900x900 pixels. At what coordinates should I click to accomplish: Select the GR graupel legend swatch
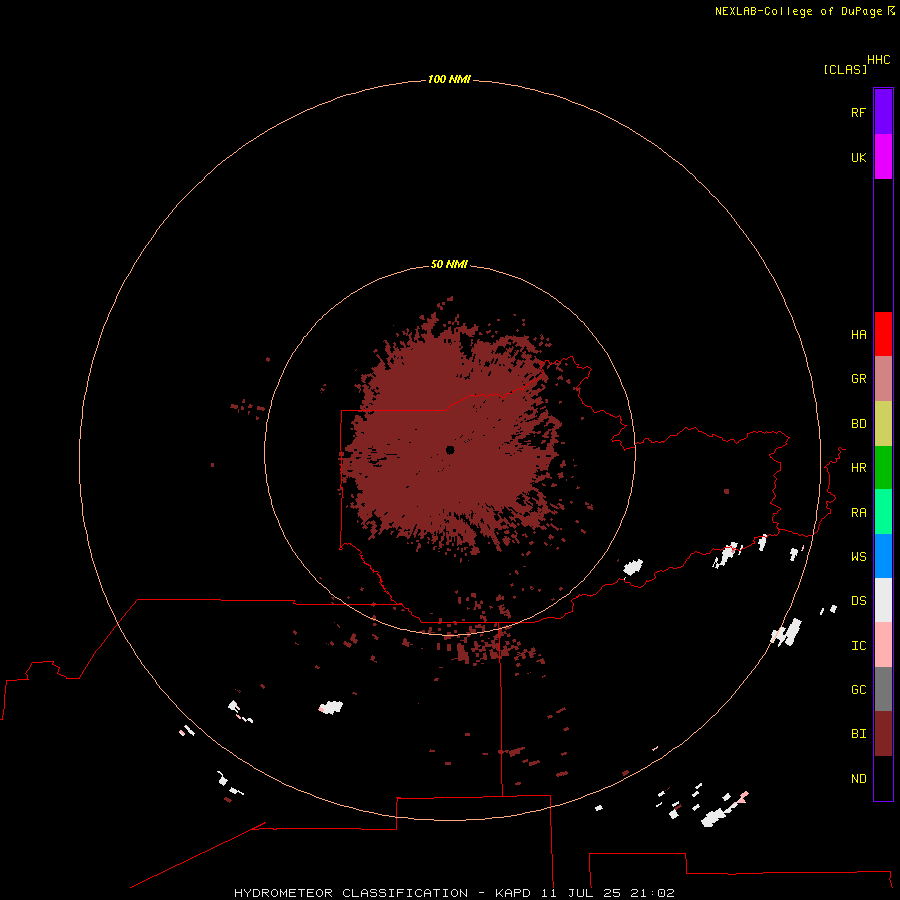(x=883, y=379)
